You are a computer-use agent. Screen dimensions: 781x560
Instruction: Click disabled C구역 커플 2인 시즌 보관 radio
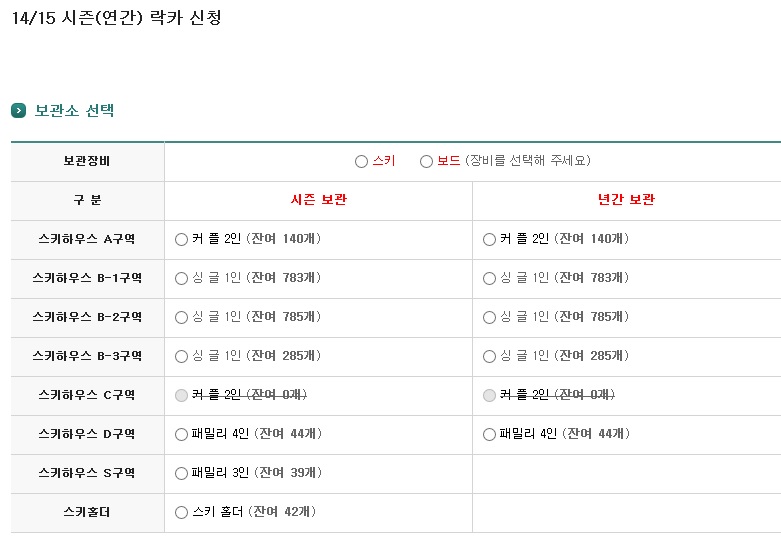(181, 396)
